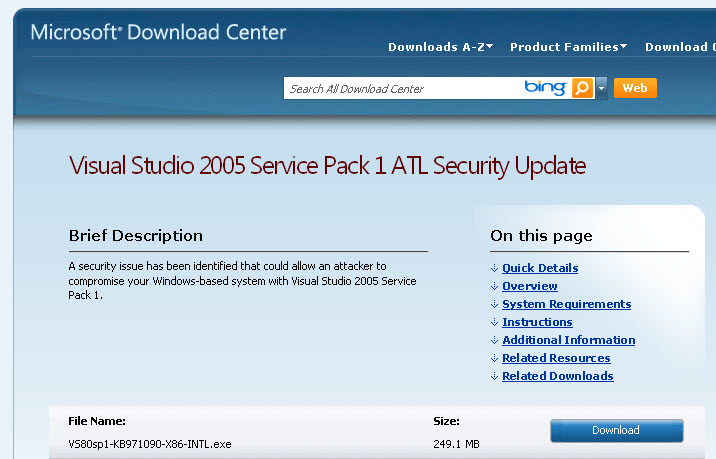Click the file name VS80sp1-KB971090-X86-INTL.exe
Image resolution: width=716 pixels, height=459 pixels.
[150, 444]
